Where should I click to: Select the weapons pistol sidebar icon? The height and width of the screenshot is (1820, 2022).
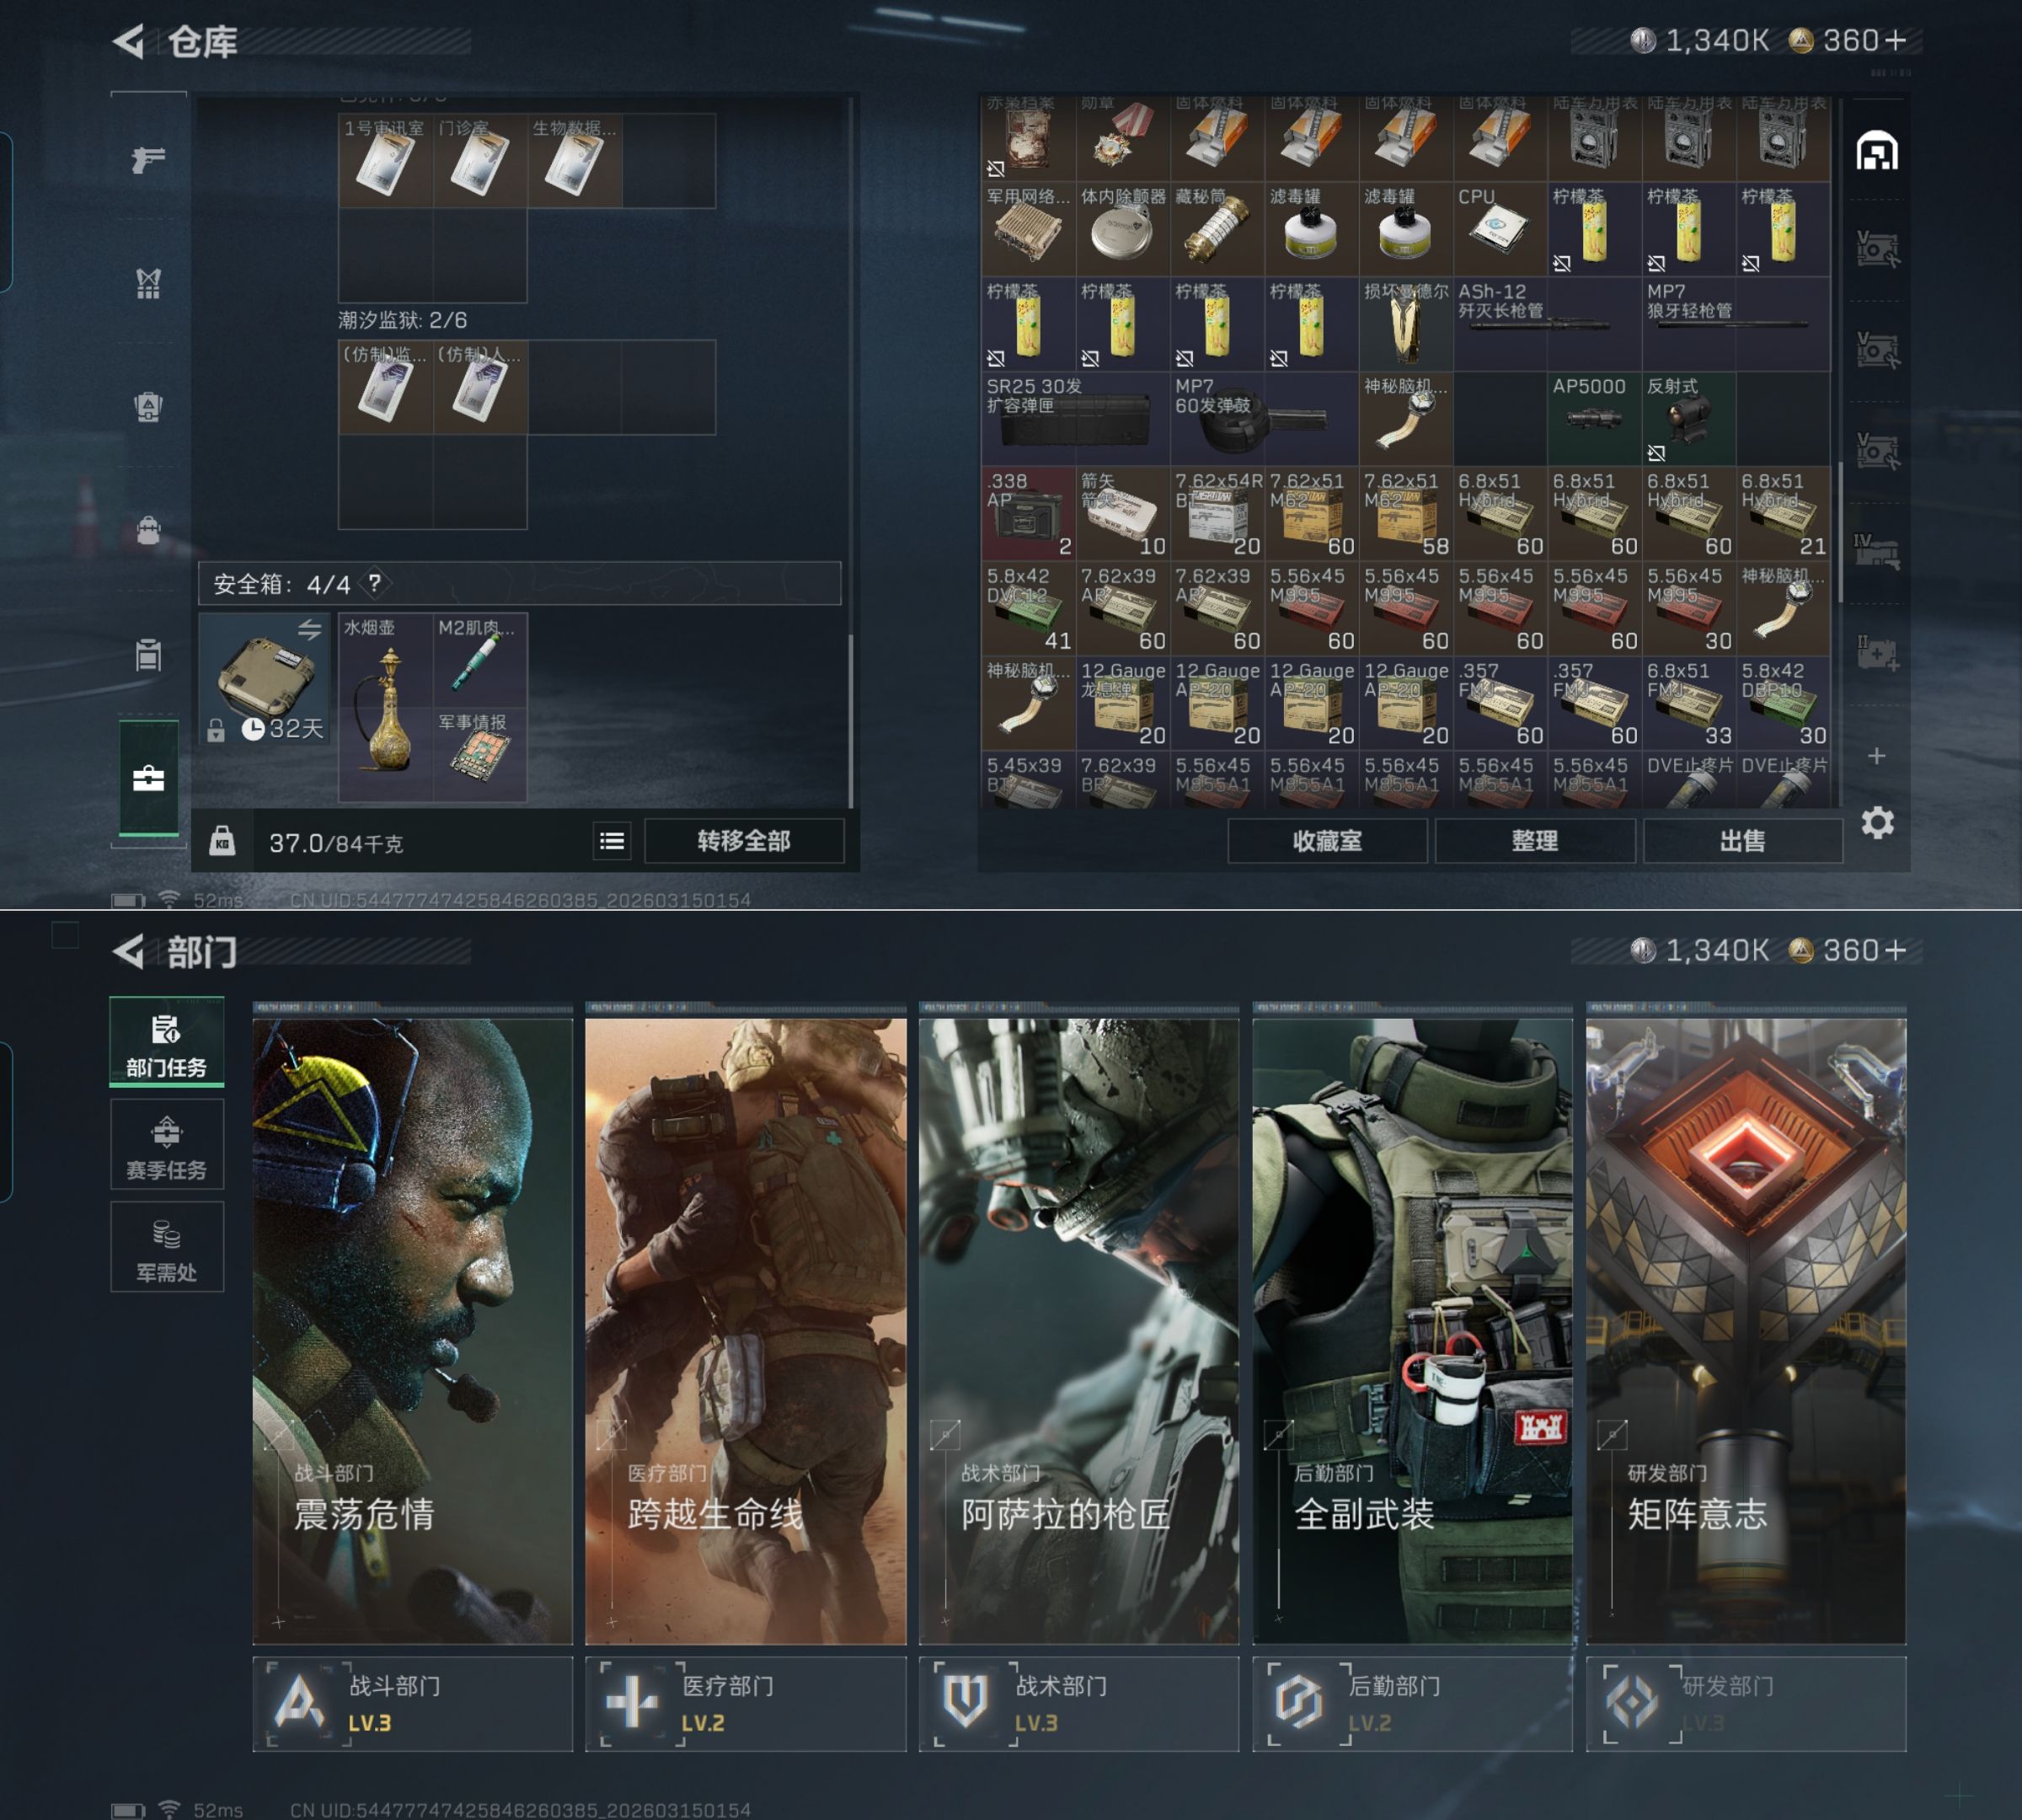click(x=148, y=159)
